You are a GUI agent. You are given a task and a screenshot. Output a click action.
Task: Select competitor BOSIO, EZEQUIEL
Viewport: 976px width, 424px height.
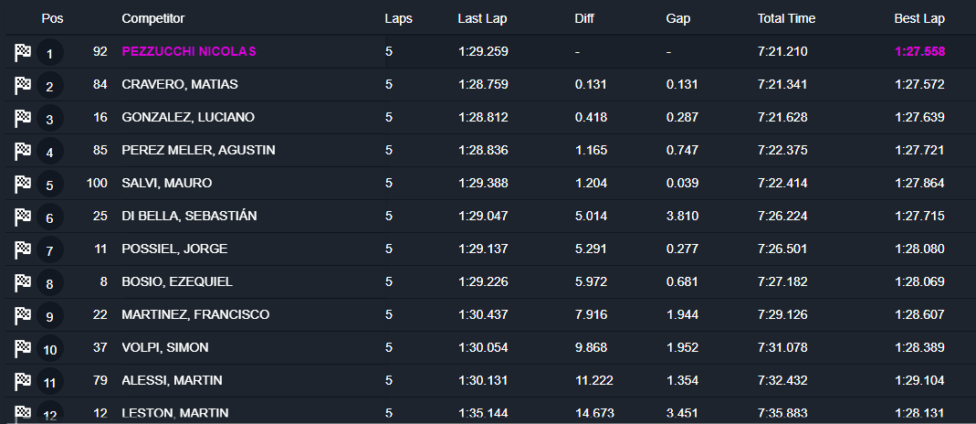[176, 282]
